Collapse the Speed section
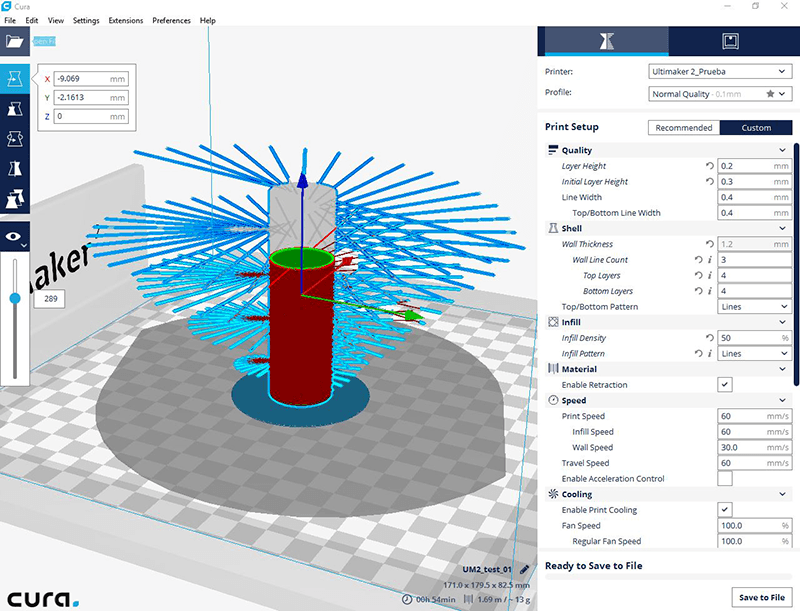 coord(782,400)
